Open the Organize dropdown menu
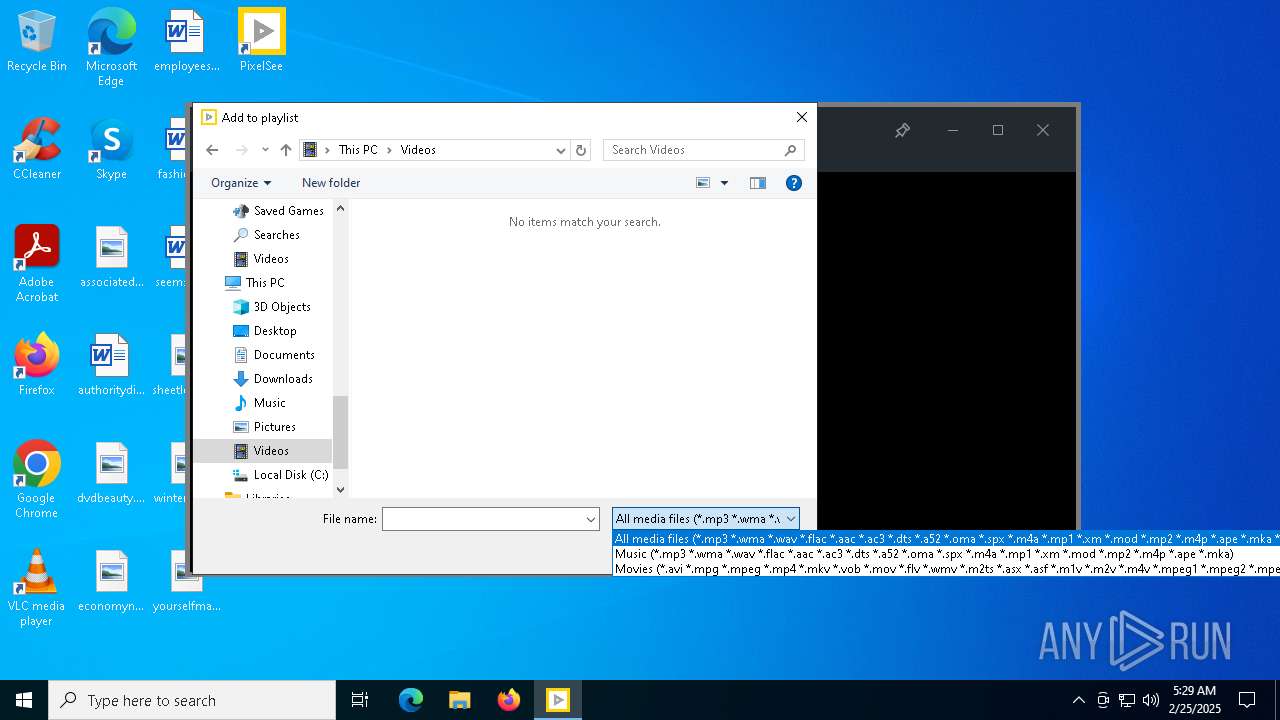1280x720 pixels. 241,183
